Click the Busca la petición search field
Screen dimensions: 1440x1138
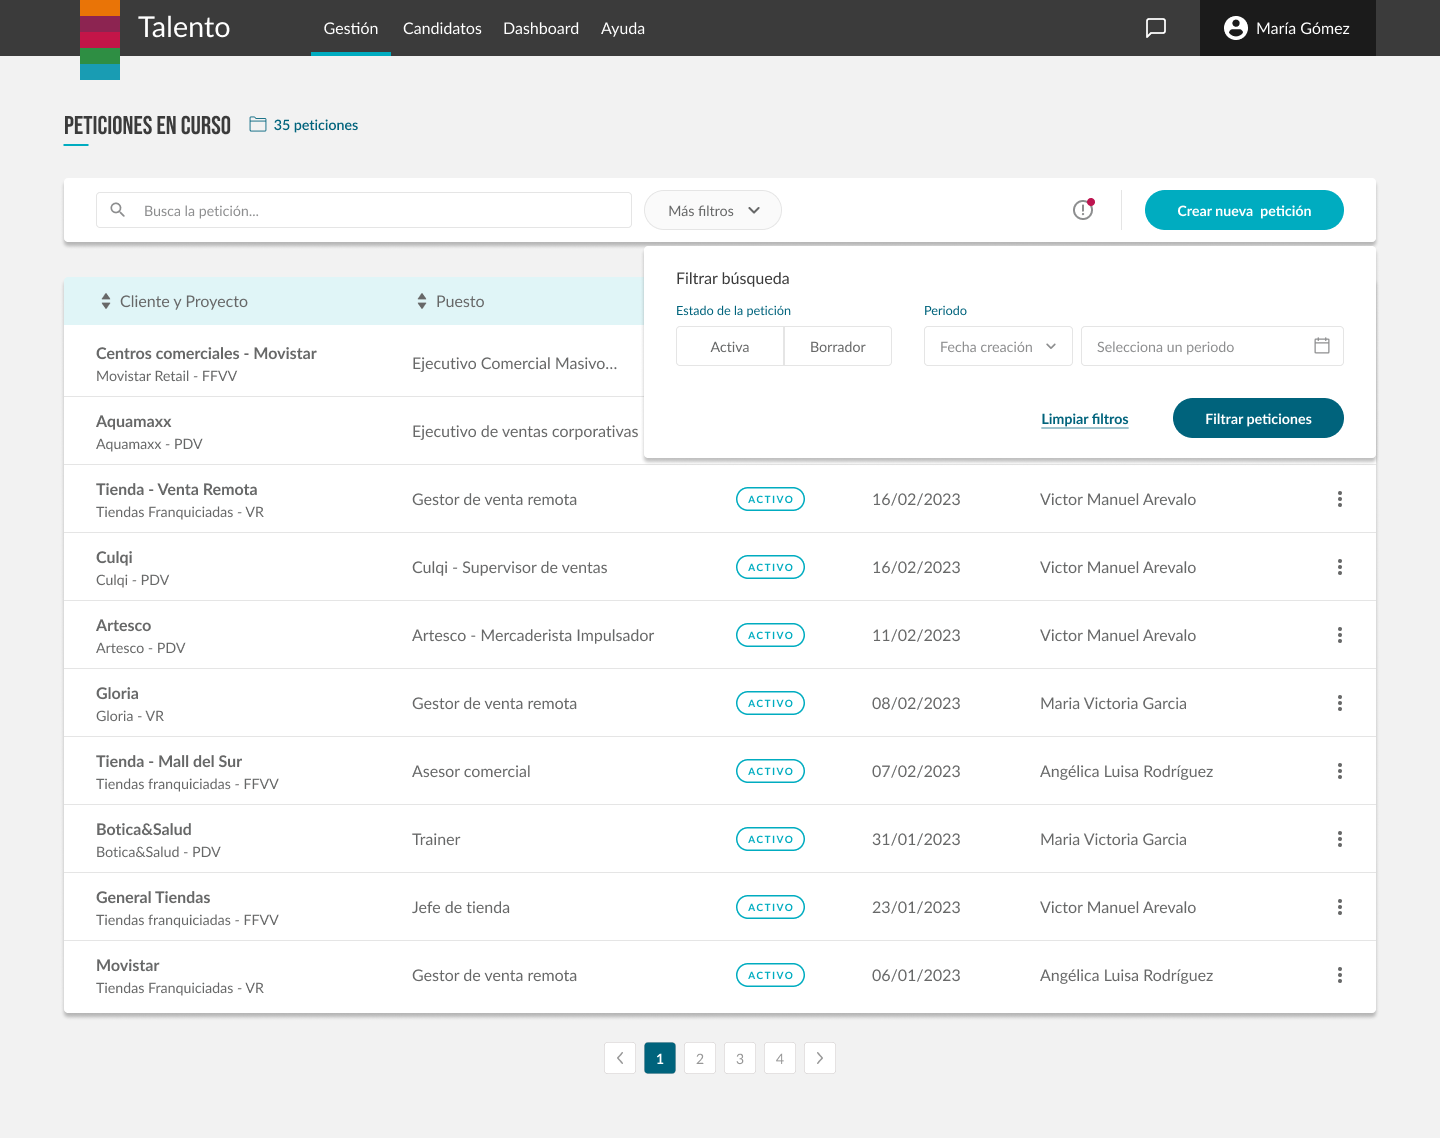coord(380,210)
